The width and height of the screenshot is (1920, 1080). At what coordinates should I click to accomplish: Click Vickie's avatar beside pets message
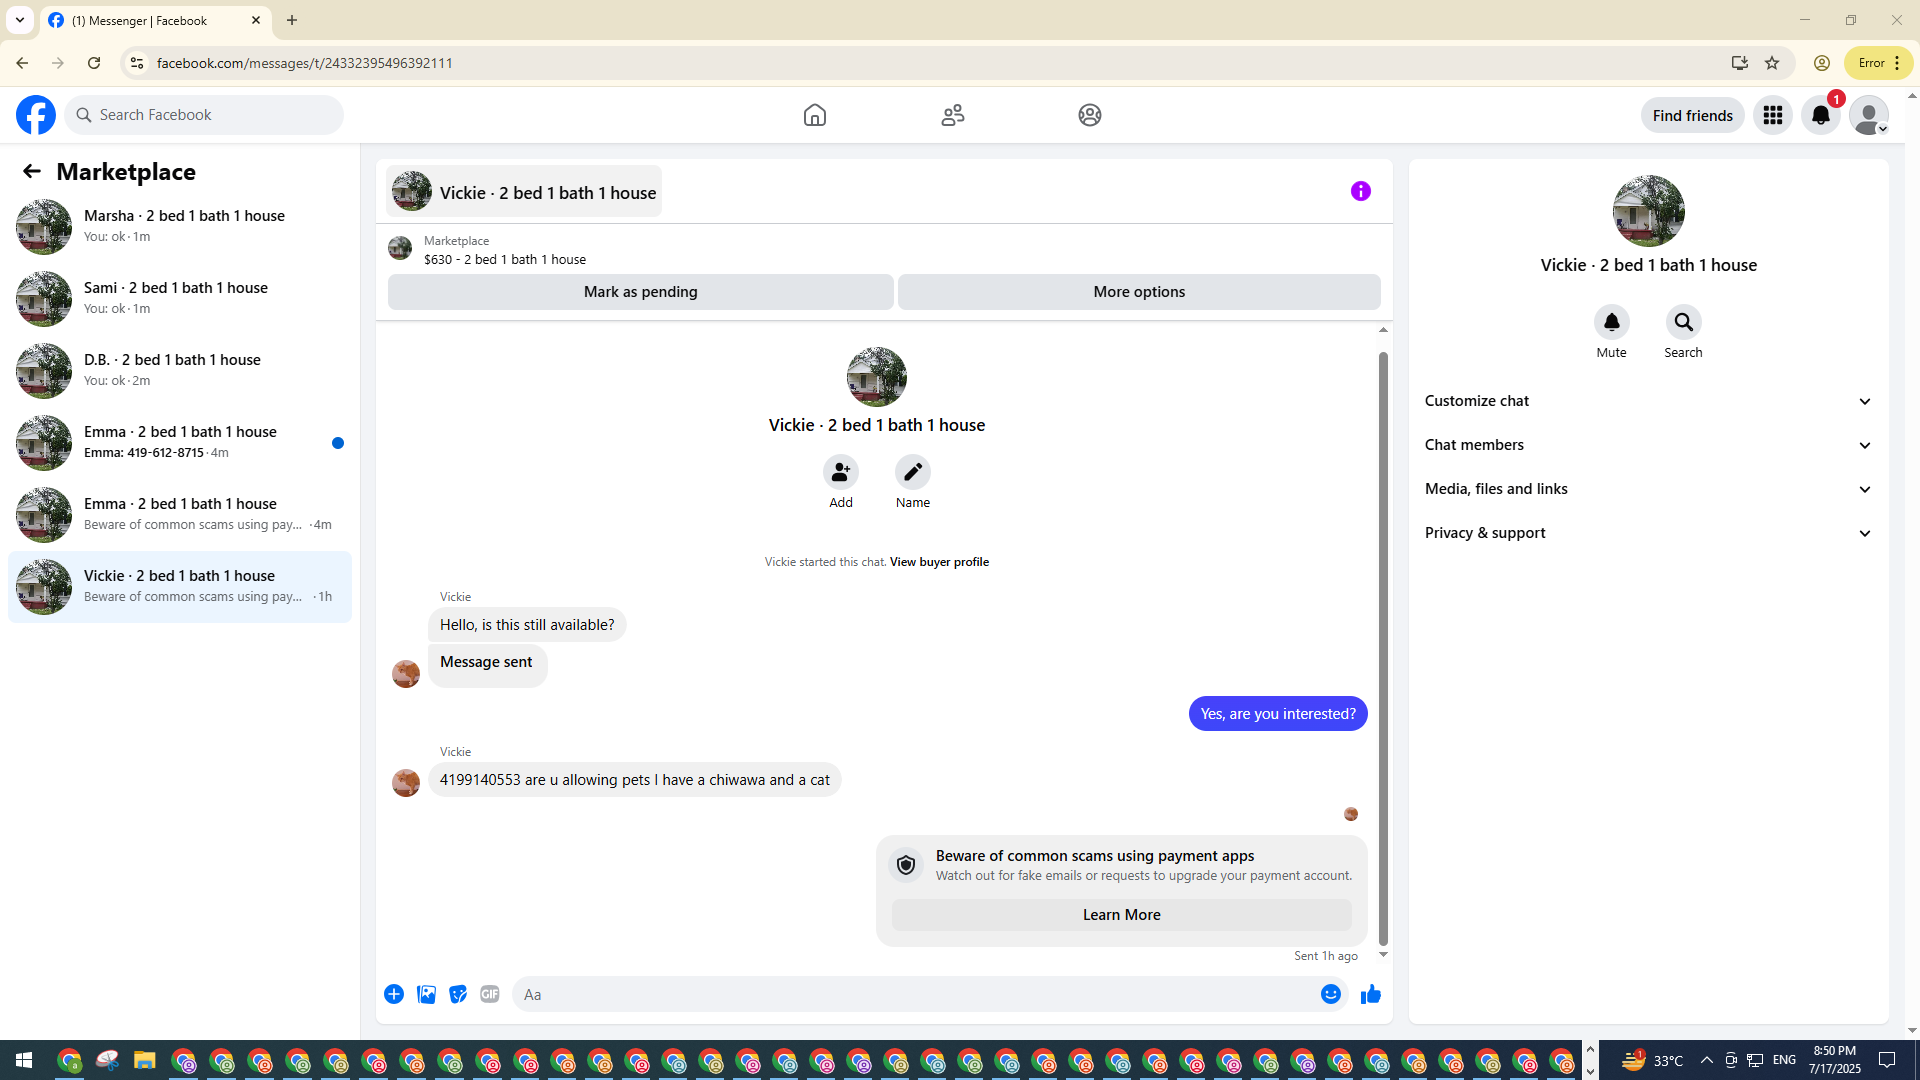click(406, 782)
